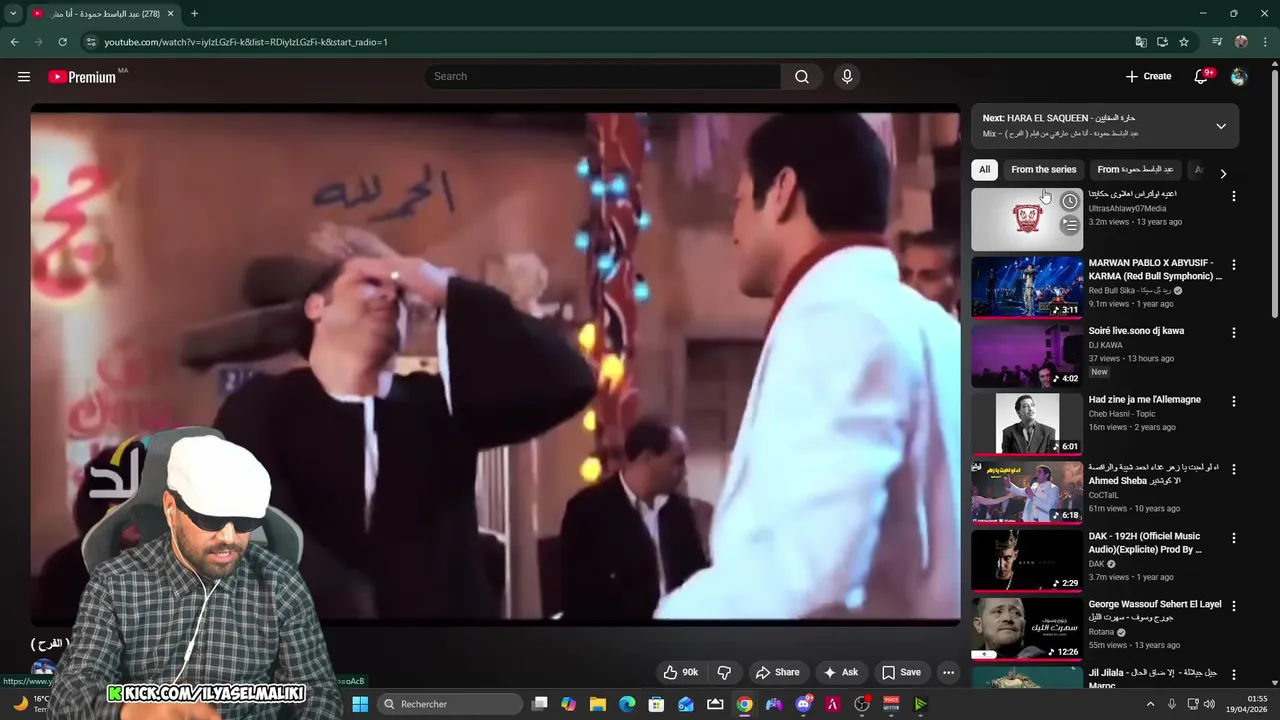Open Chrome media controls icon
1280x720 pixels.
pos(1217,42)
